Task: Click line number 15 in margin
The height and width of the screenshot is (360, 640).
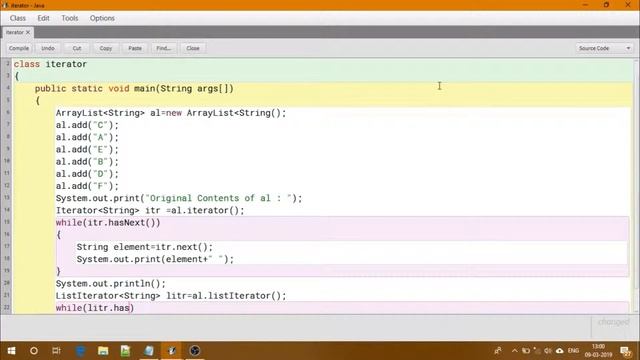Action: pos(7,222)
